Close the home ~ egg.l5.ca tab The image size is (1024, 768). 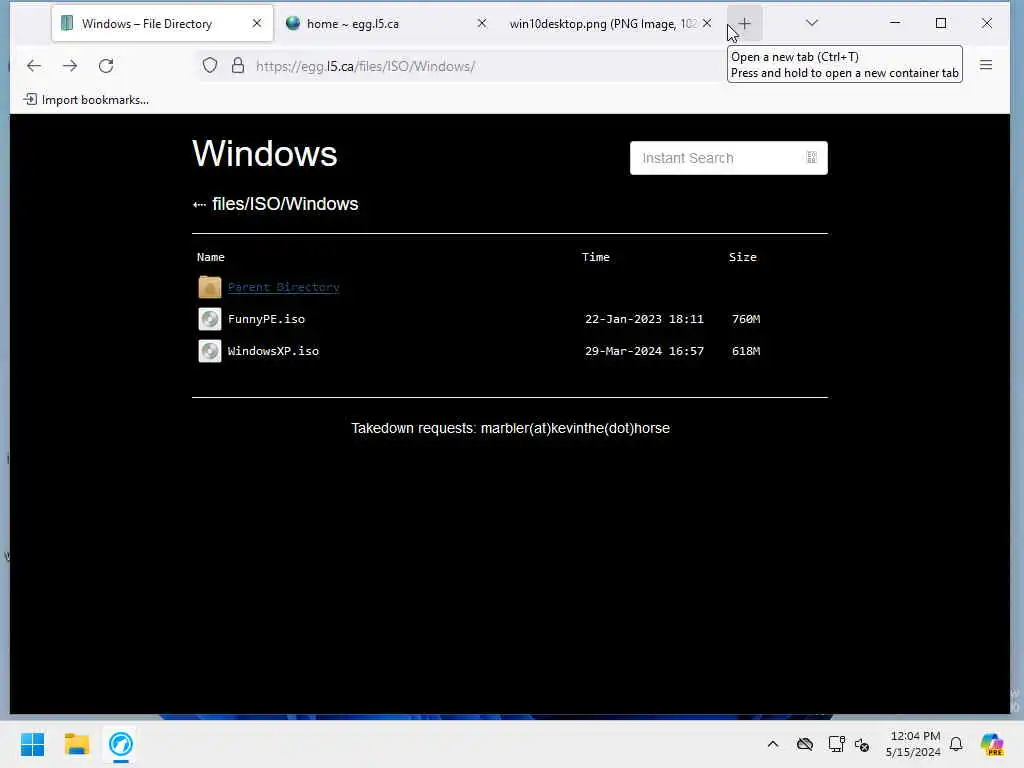[482, 24]
